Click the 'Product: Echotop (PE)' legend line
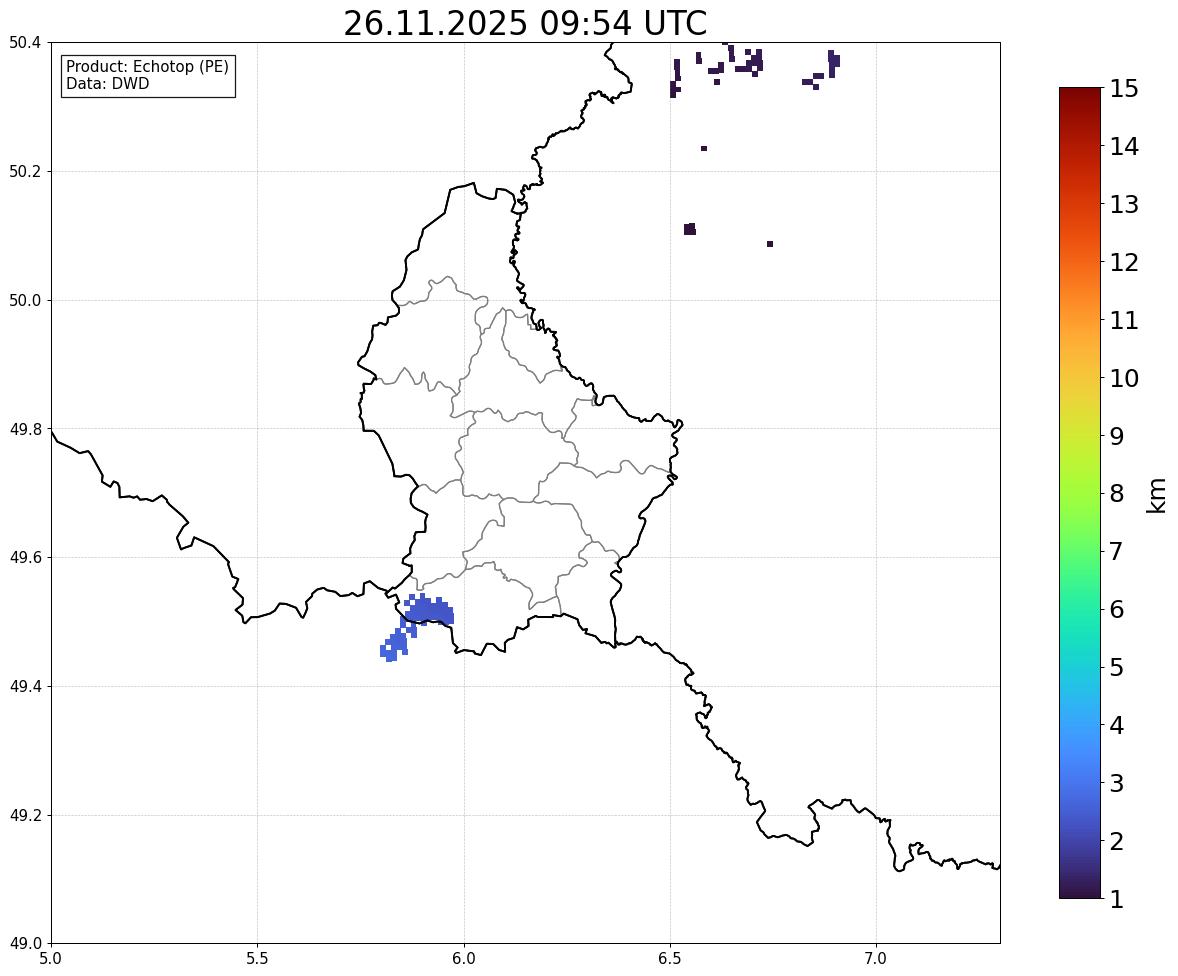The image size is (1178, 976). [147, 67]
